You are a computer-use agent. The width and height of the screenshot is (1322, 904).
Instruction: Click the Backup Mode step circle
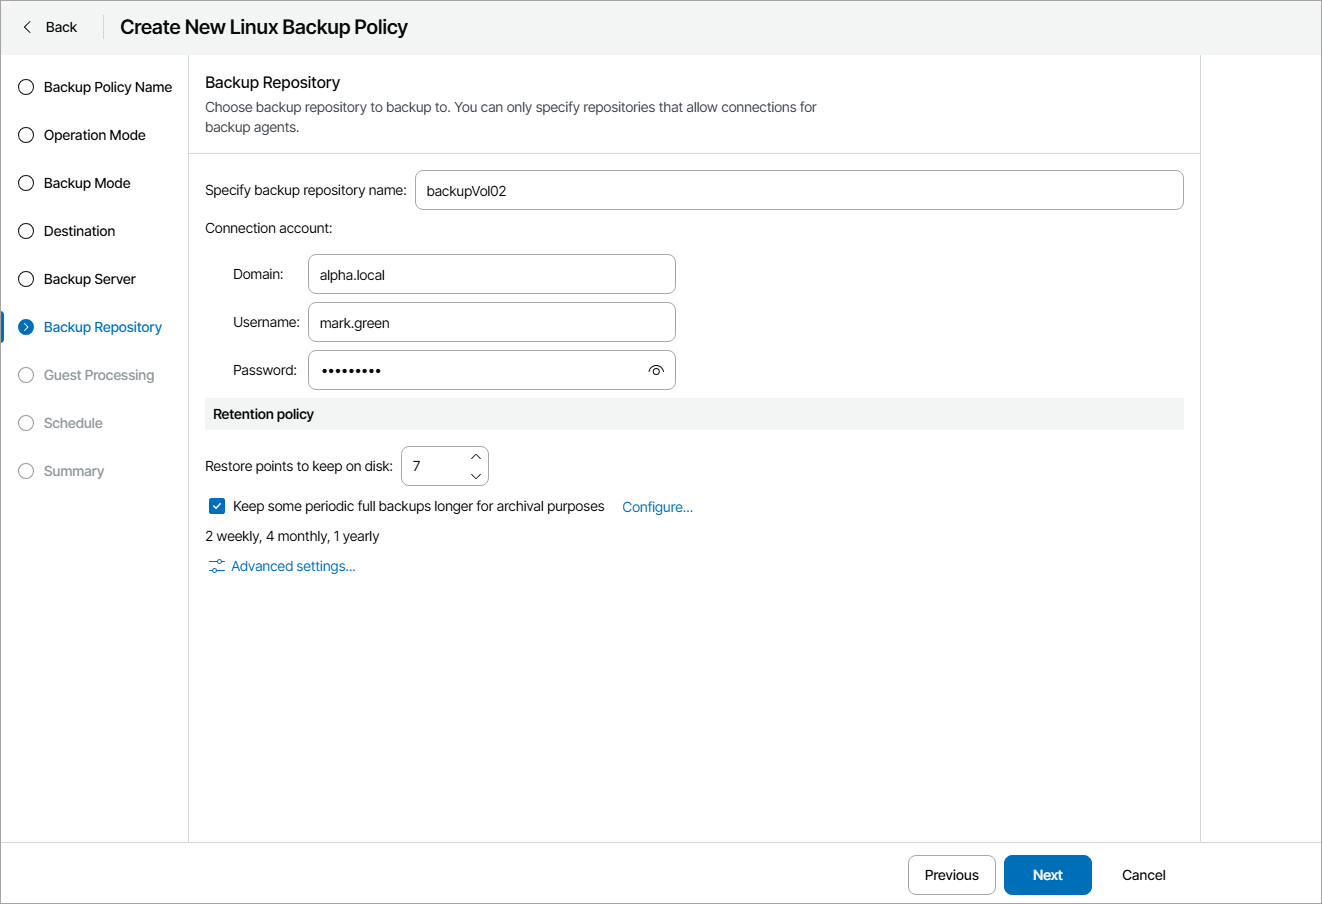click(26, 183)
